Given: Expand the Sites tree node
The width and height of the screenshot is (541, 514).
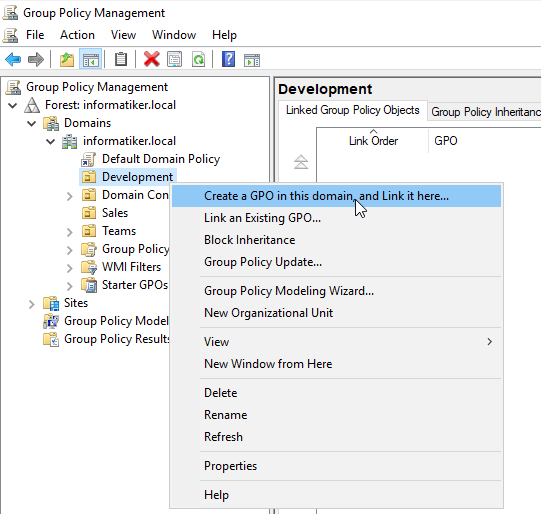Looking at the screenshot, I should pyautogui.click(x=32, y=304).
